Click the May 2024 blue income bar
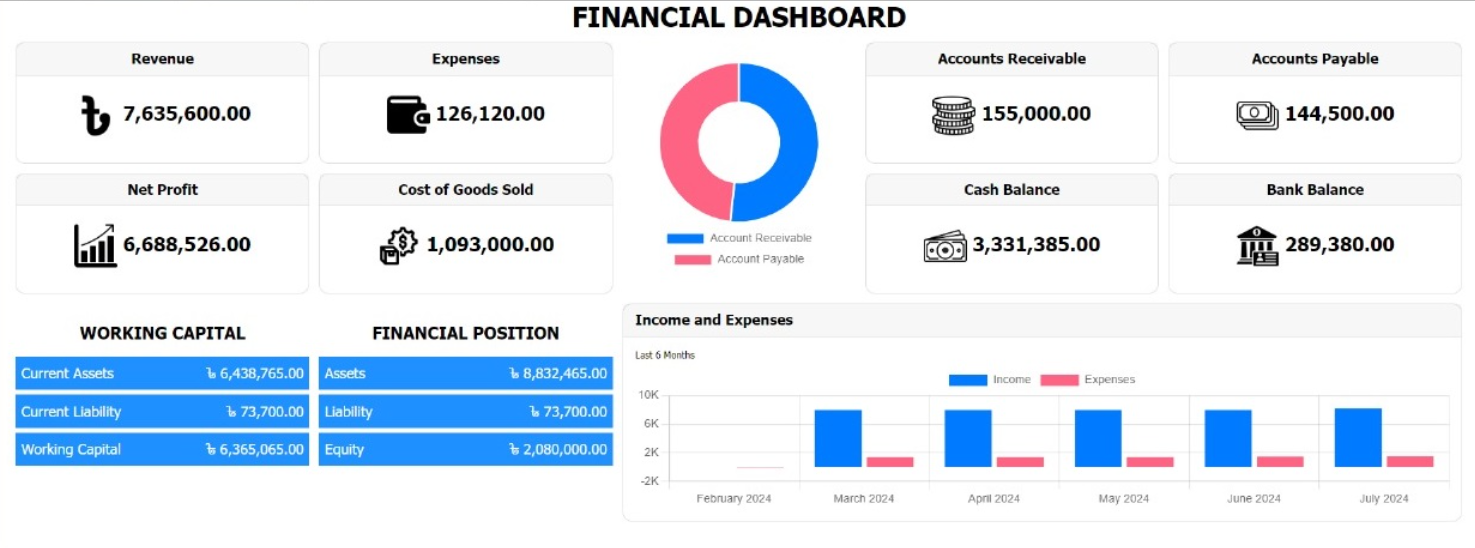Viewport: 1475px width, 548px height. (1098, 438)
